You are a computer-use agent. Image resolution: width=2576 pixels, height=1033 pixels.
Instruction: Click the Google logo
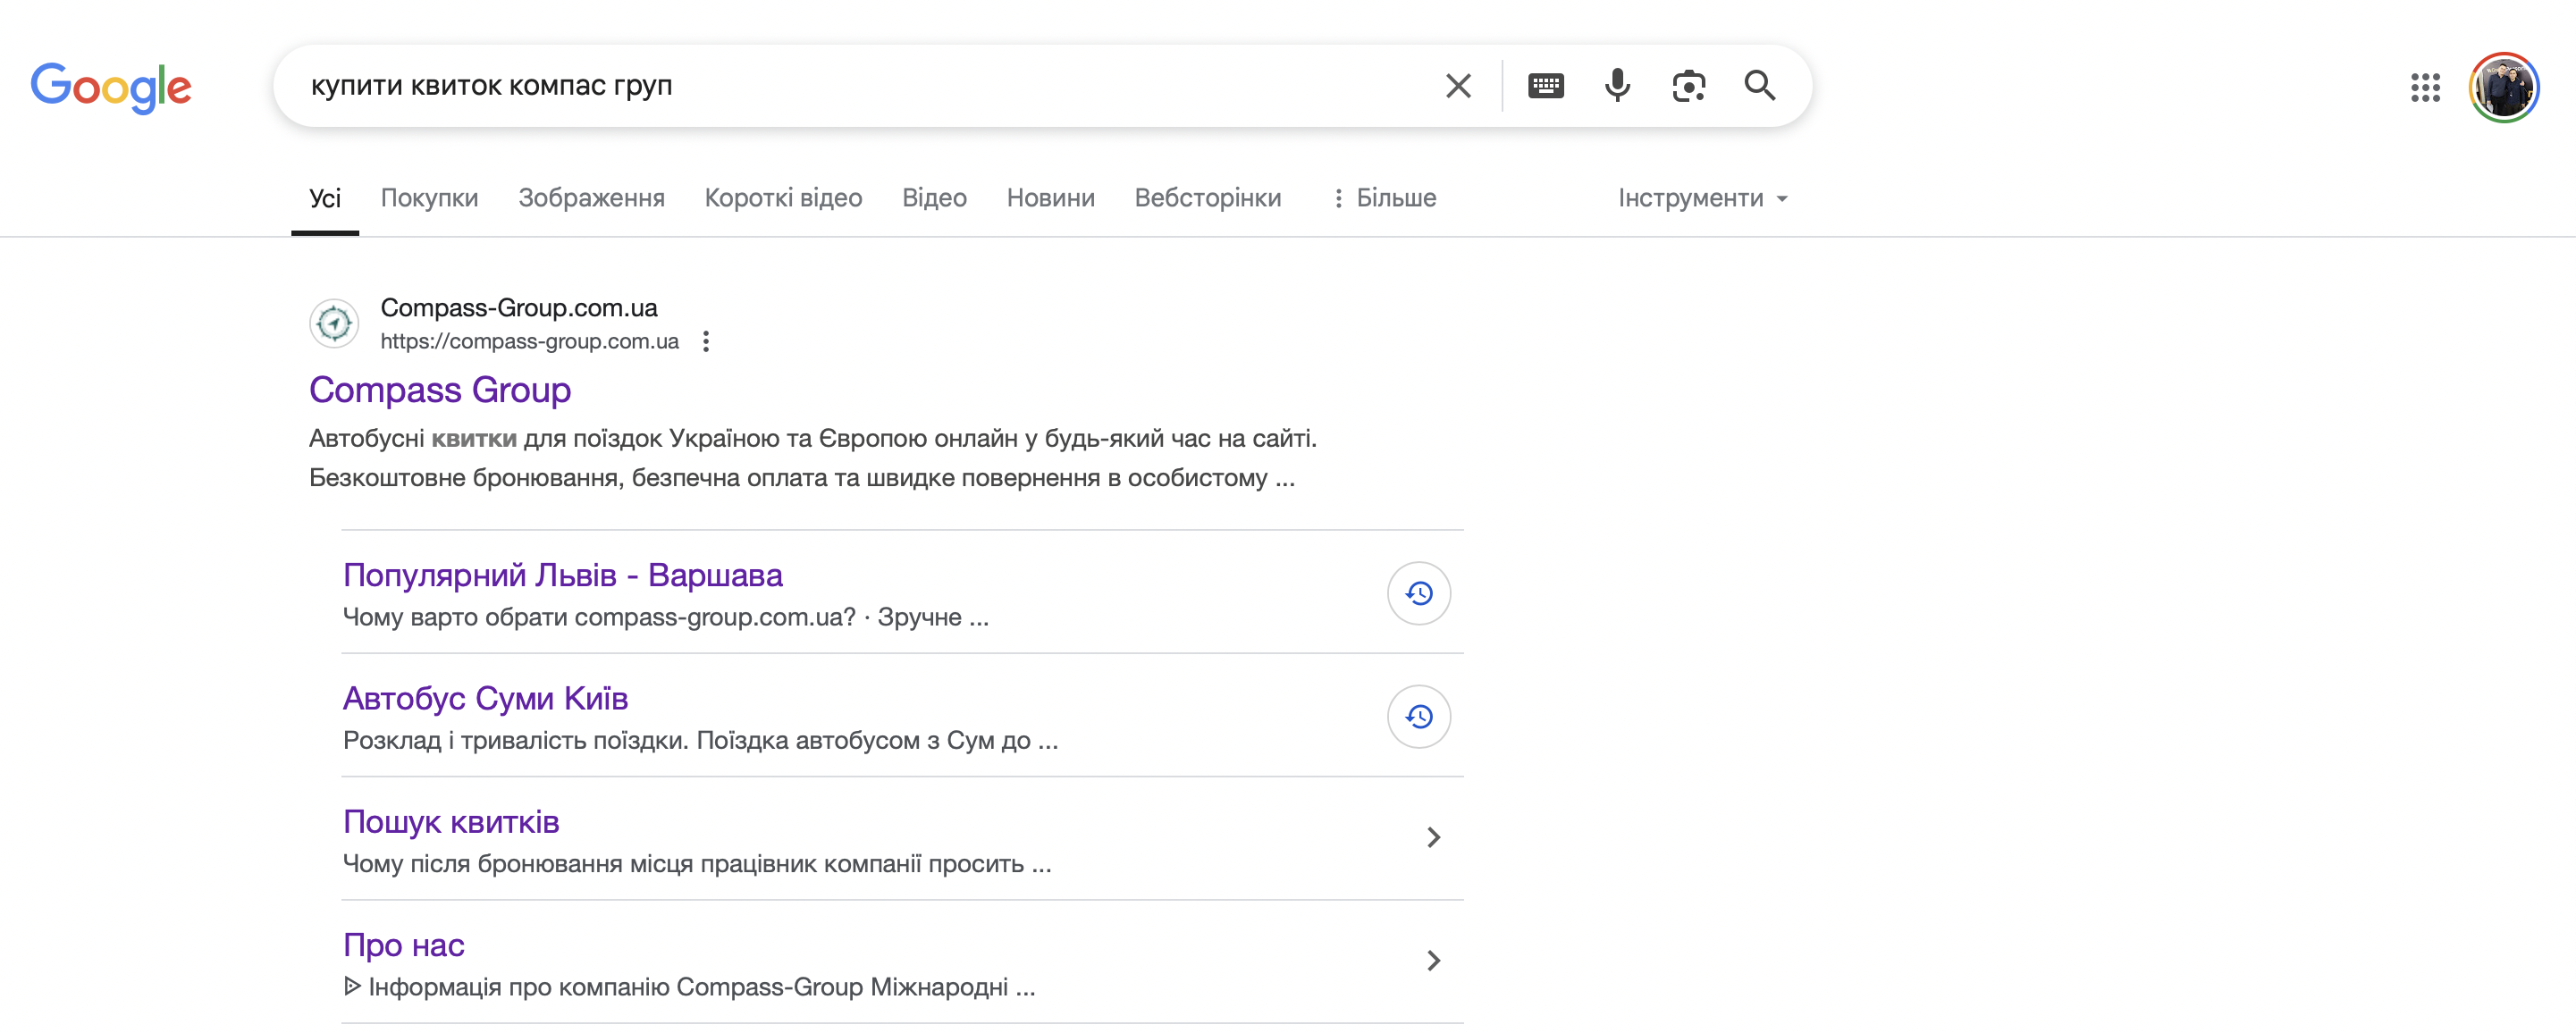tap(111, 87)
